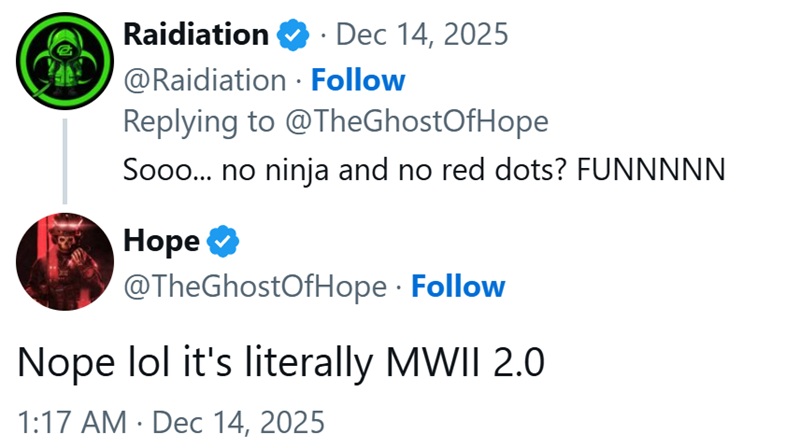Open the @TheGhostOfHope handle under Hope
This screenshot has height=448, width=800.
coord(254,288)
